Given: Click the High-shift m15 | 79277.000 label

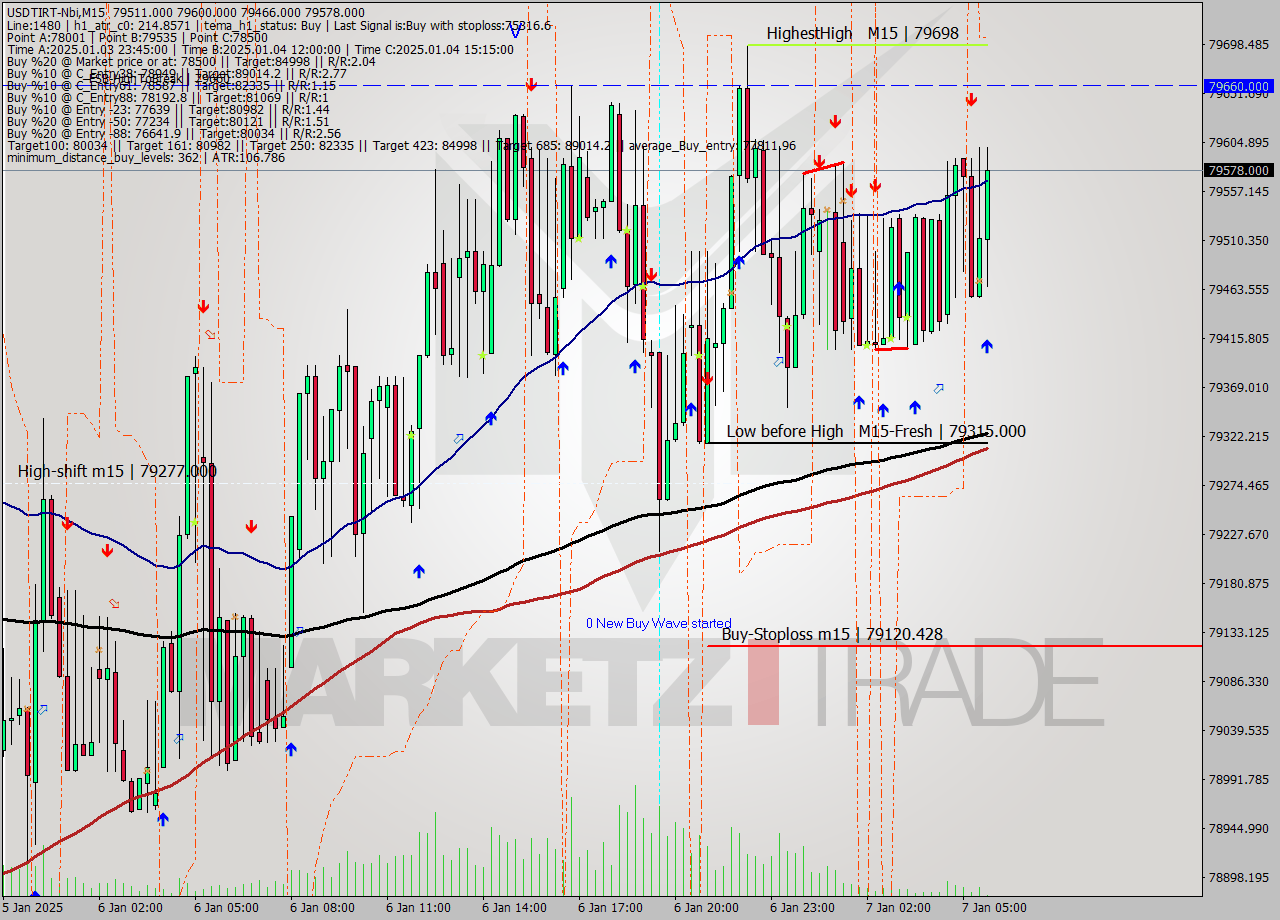Looking at the screenshot, I should (117, 470).
